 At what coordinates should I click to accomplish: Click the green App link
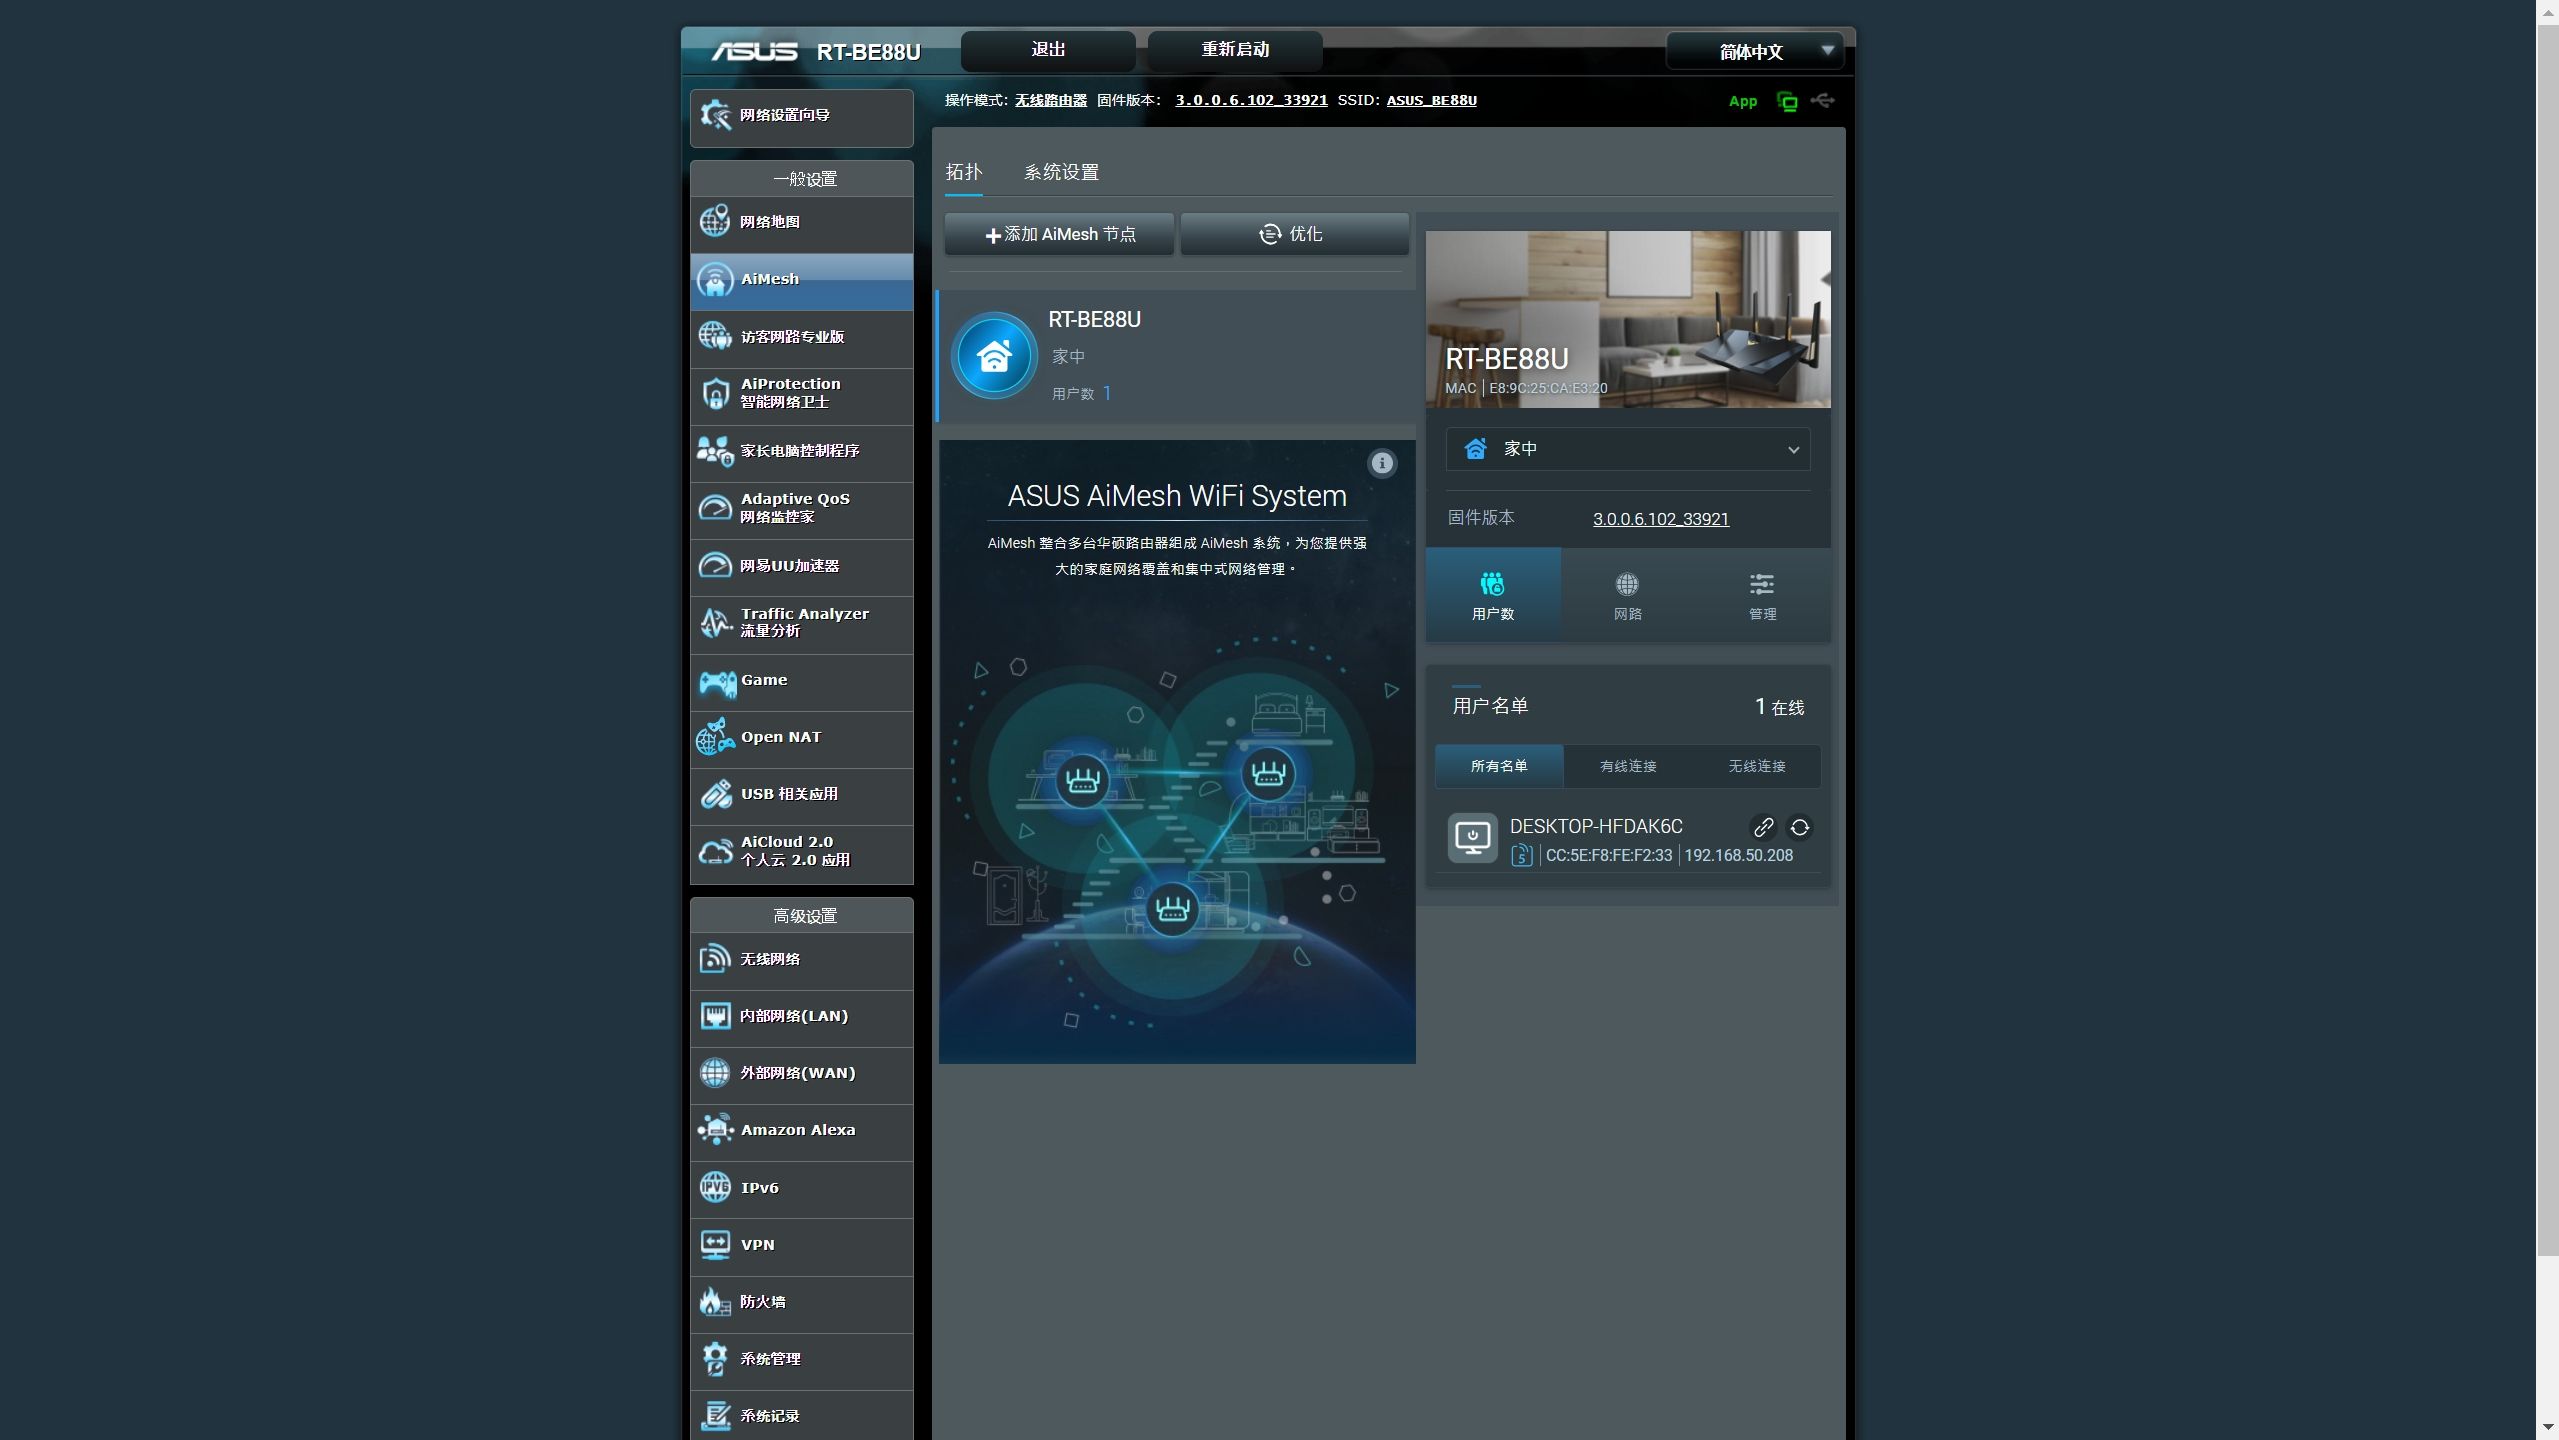(1742, 101)
